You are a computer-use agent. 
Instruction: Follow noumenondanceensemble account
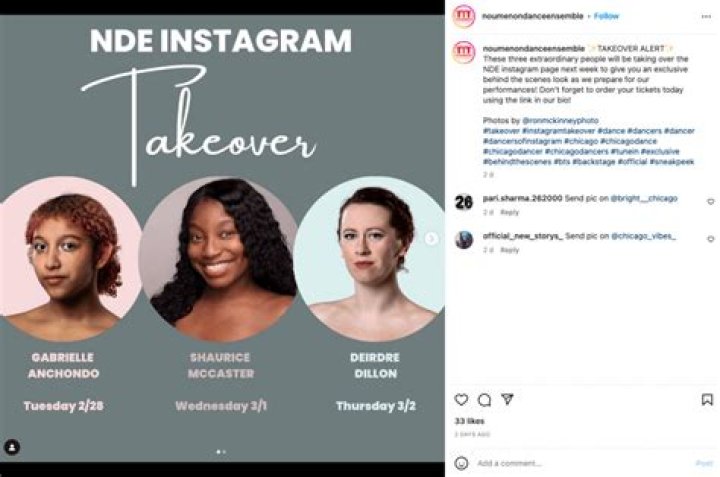(x=607, y=16)
